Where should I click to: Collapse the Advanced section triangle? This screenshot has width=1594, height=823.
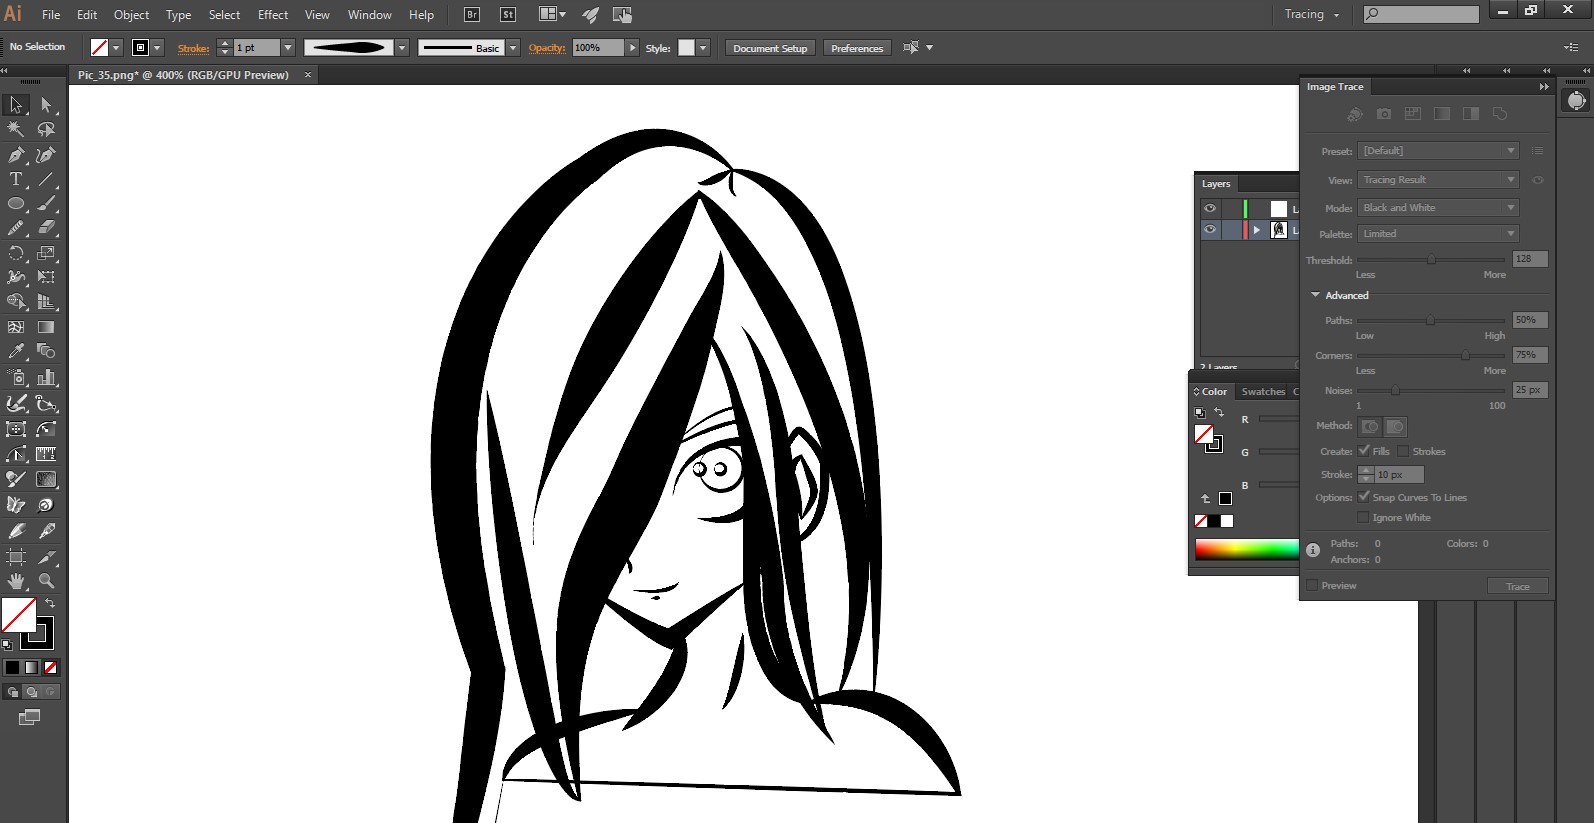(x=1316, y=295)
